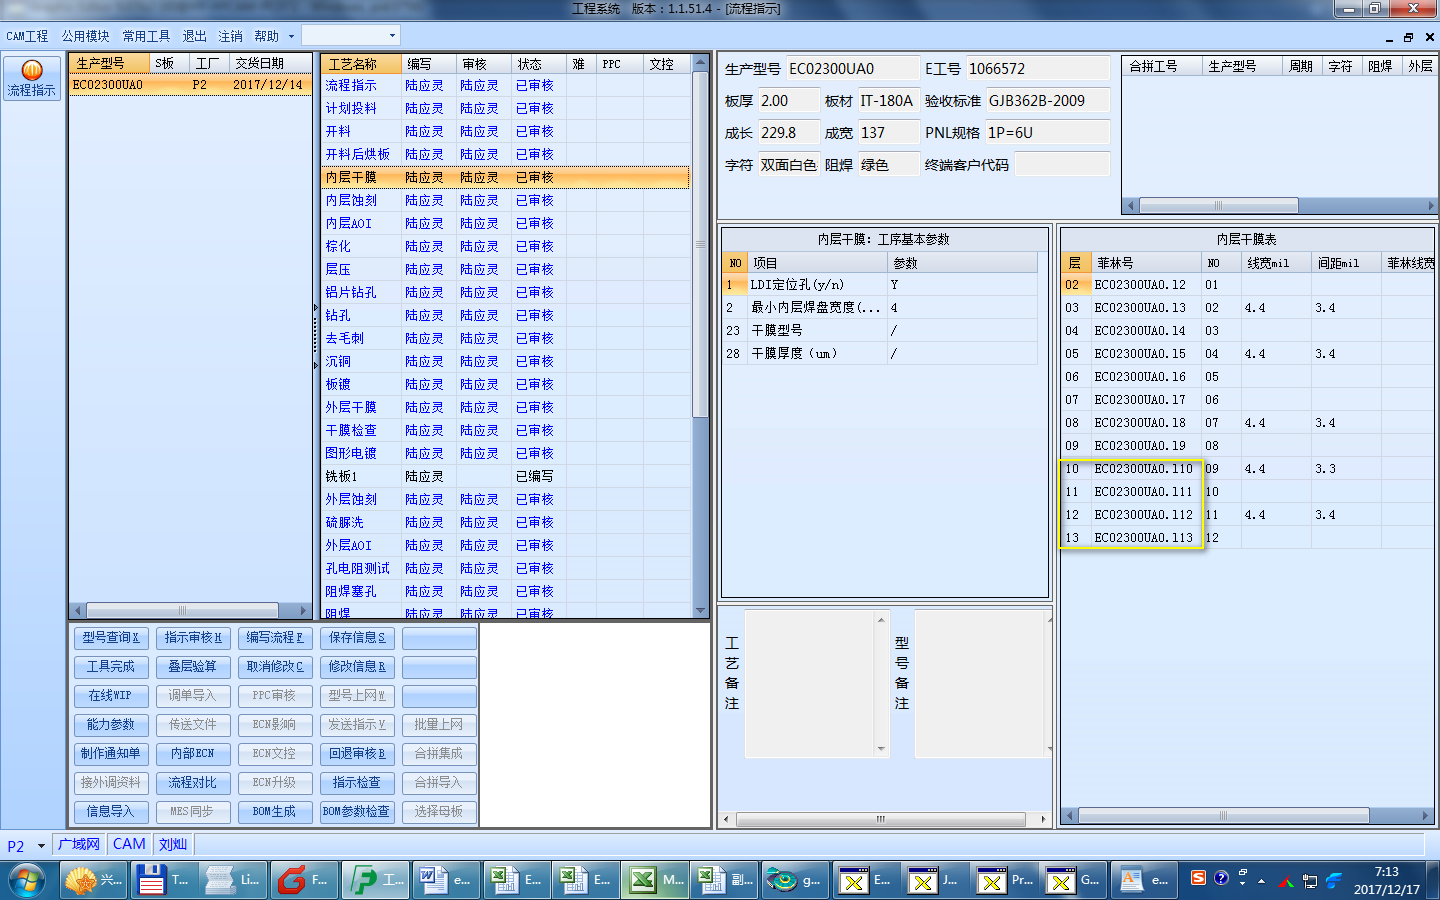This screenshot has height=900, width=1440.
Task: Open the Pr... X window in taskbar
Action: pos(1004,880)
